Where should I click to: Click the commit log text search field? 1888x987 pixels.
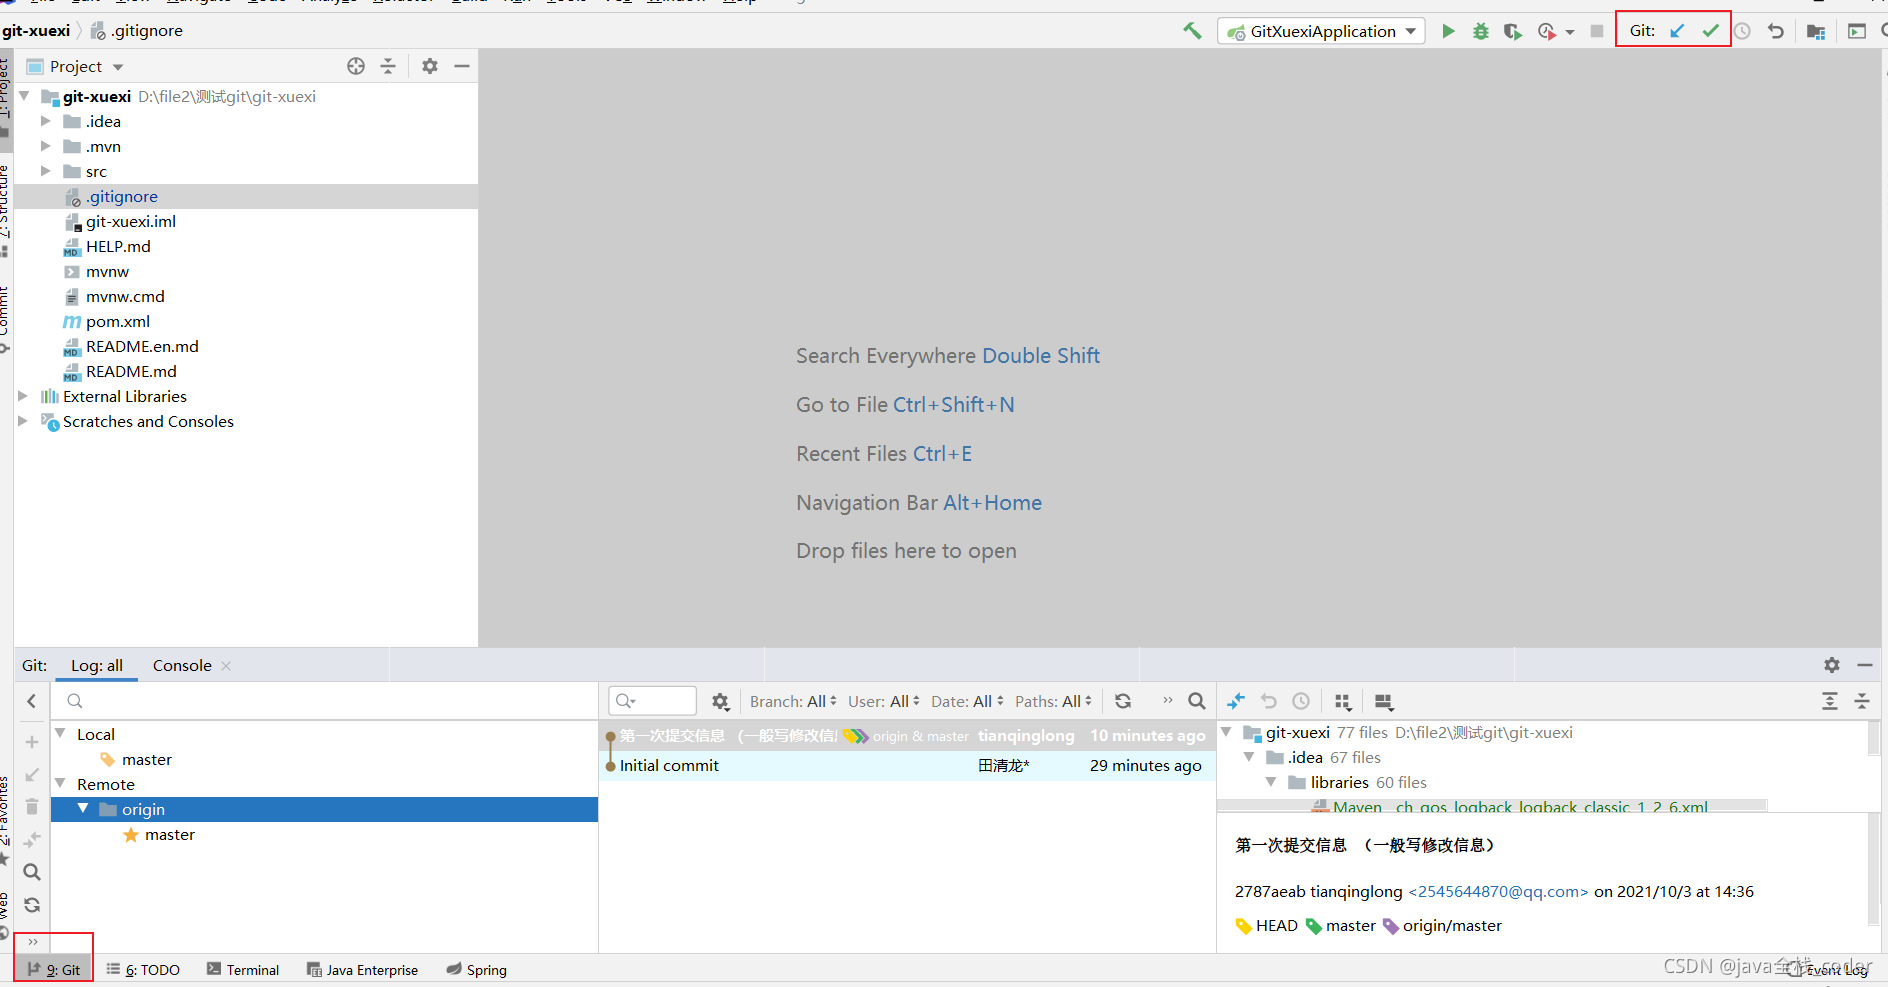point(653,701)
